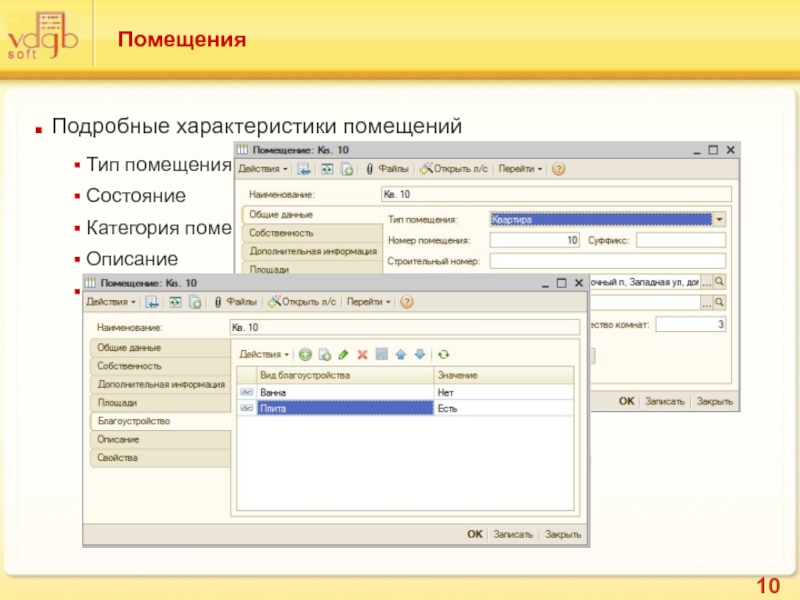The height and width of the screenshot is (600, 800).
Task: Open Действия menu in front window toolbar
Action: [x=111, y=302]
